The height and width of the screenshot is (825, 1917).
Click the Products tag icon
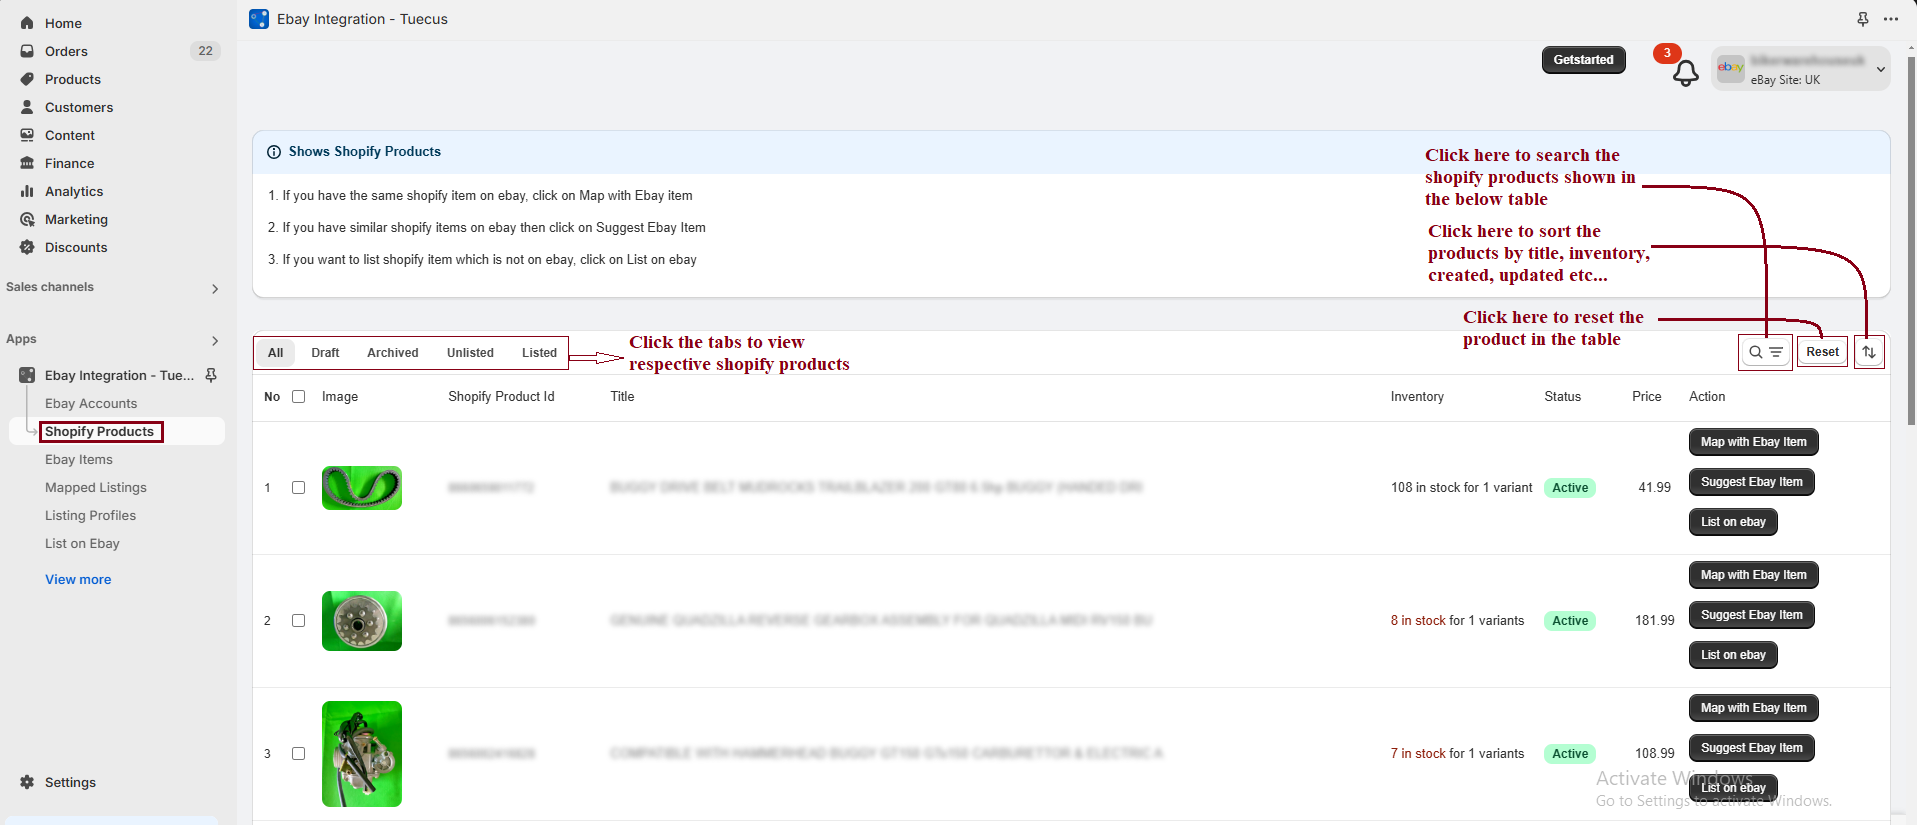(x=27, y=79)
